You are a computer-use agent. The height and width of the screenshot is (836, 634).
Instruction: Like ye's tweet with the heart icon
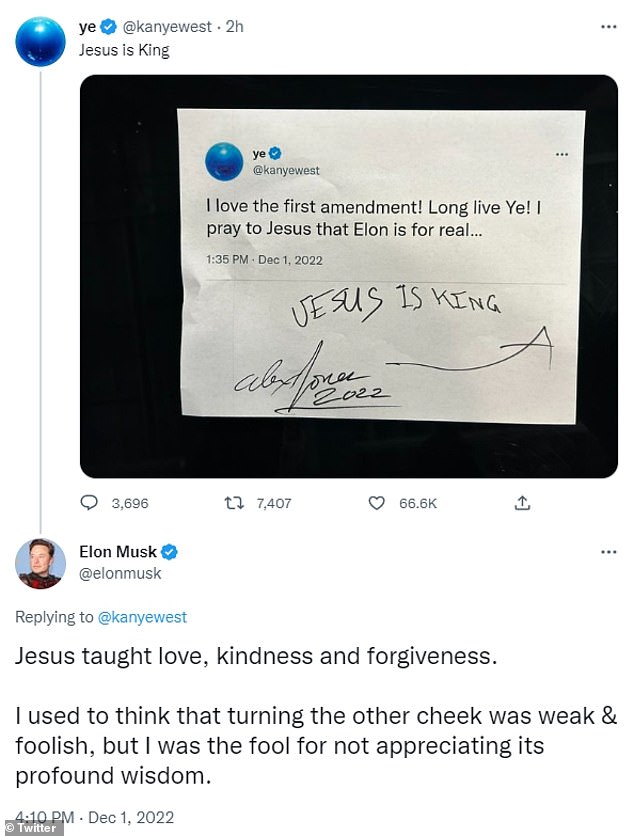pos(377,503)
